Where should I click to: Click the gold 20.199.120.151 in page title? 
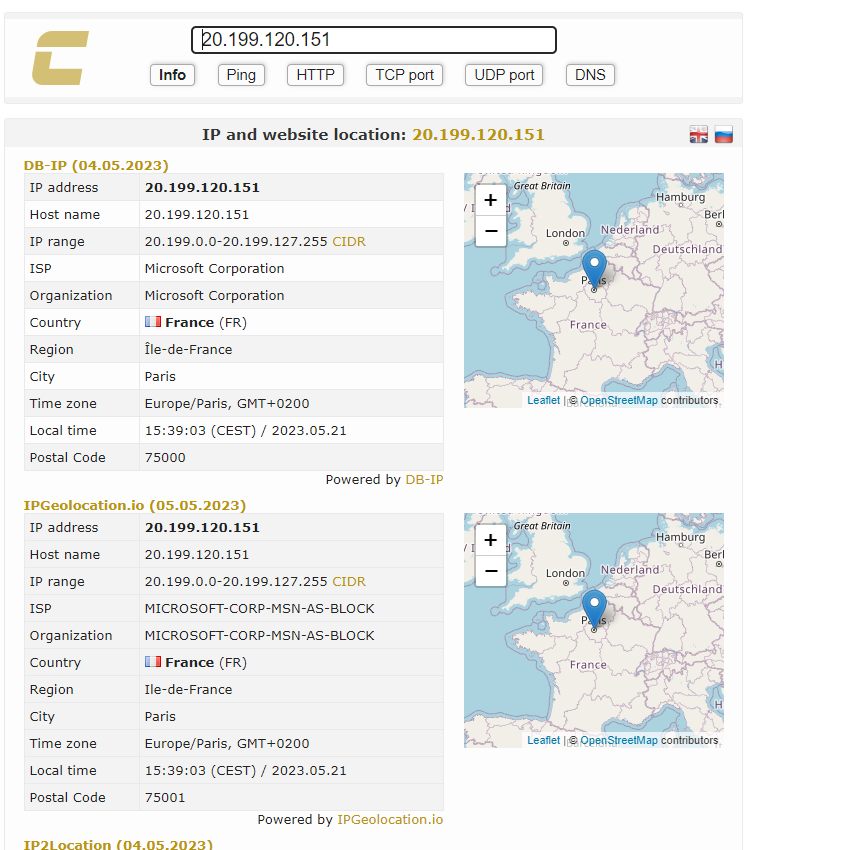click(478, 134)
